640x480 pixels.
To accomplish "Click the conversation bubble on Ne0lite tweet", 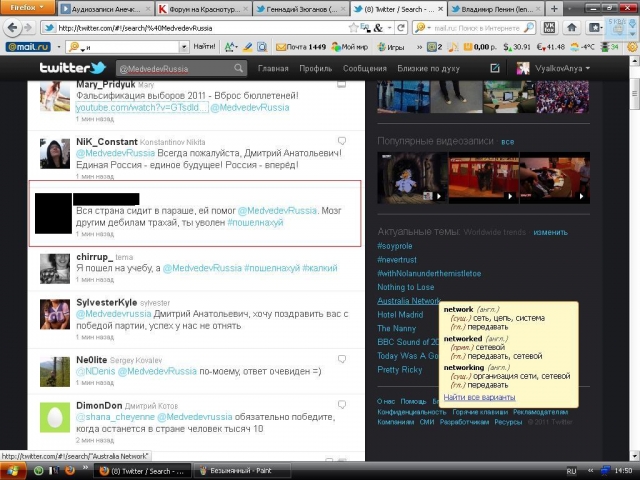I will 342,359.
